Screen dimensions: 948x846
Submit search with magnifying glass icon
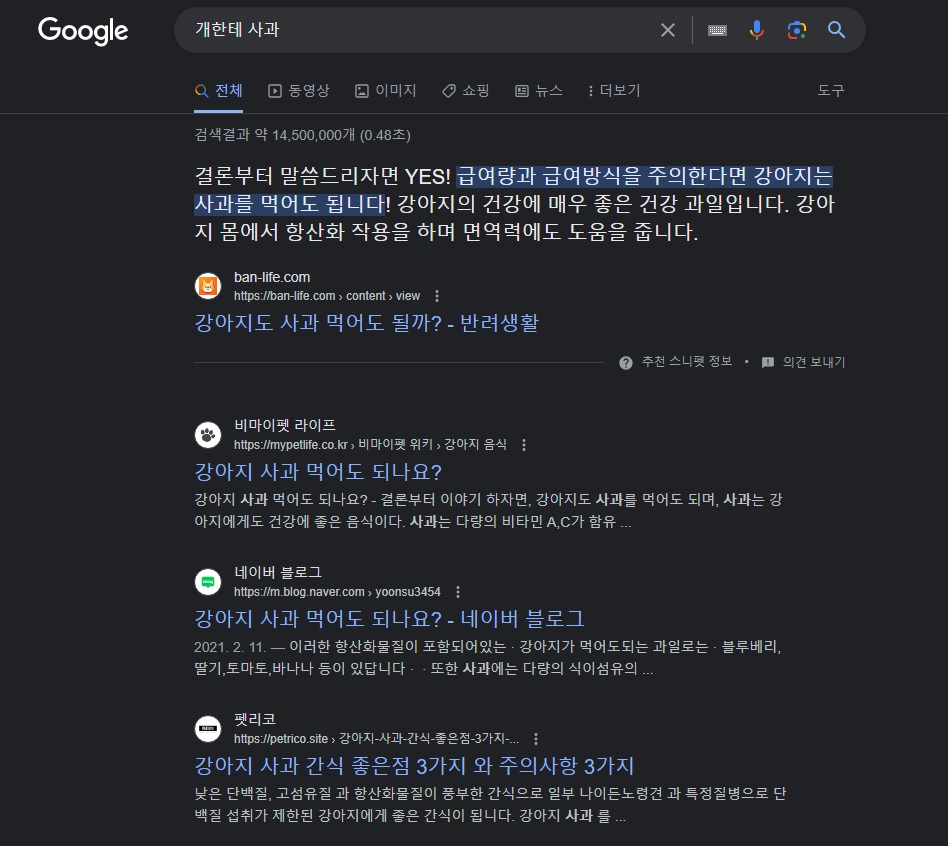click(x=836, y=30)
